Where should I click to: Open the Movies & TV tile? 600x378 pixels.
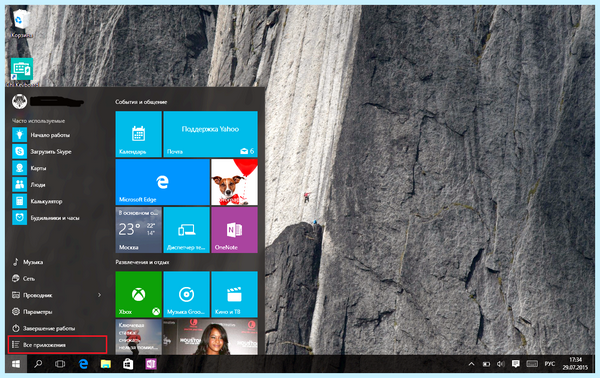point(234,294)
